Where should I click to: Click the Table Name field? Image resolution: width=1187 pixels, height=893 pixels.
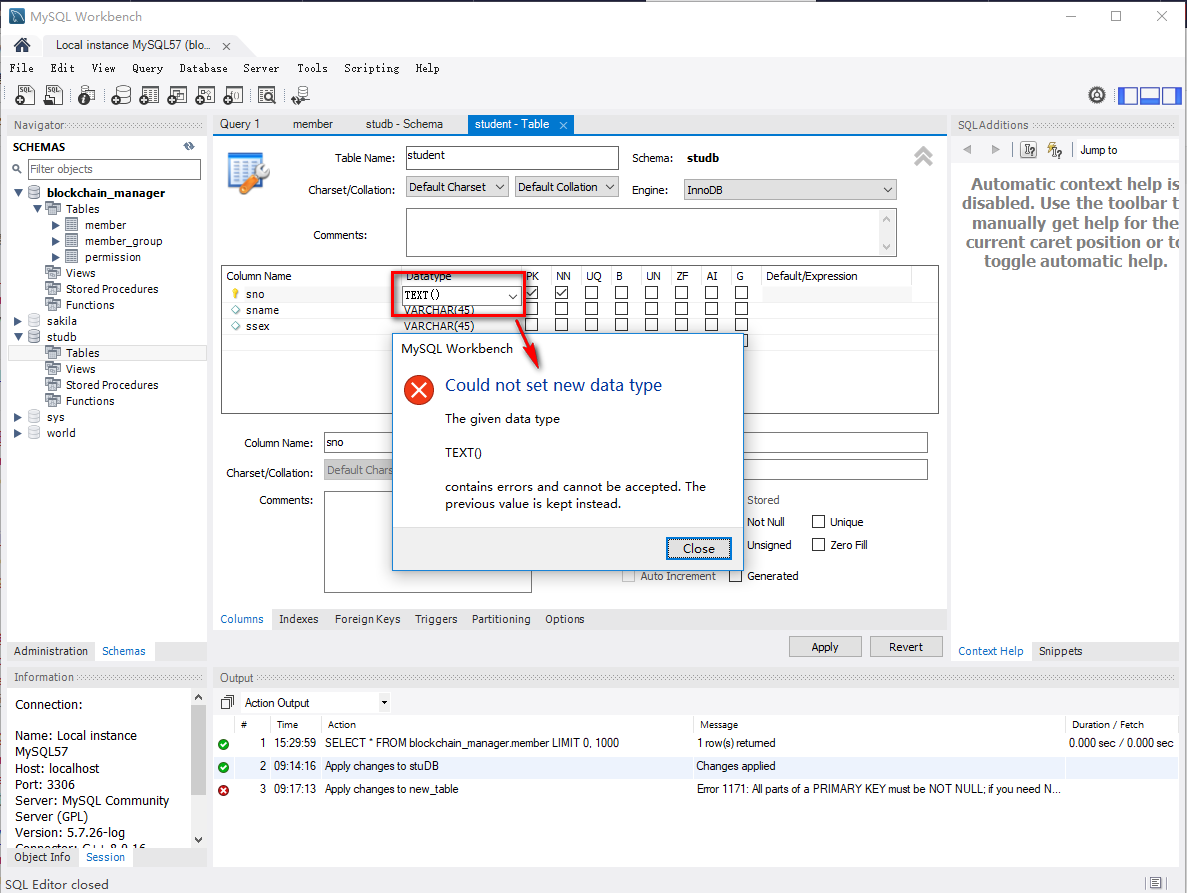pos(512,157)
